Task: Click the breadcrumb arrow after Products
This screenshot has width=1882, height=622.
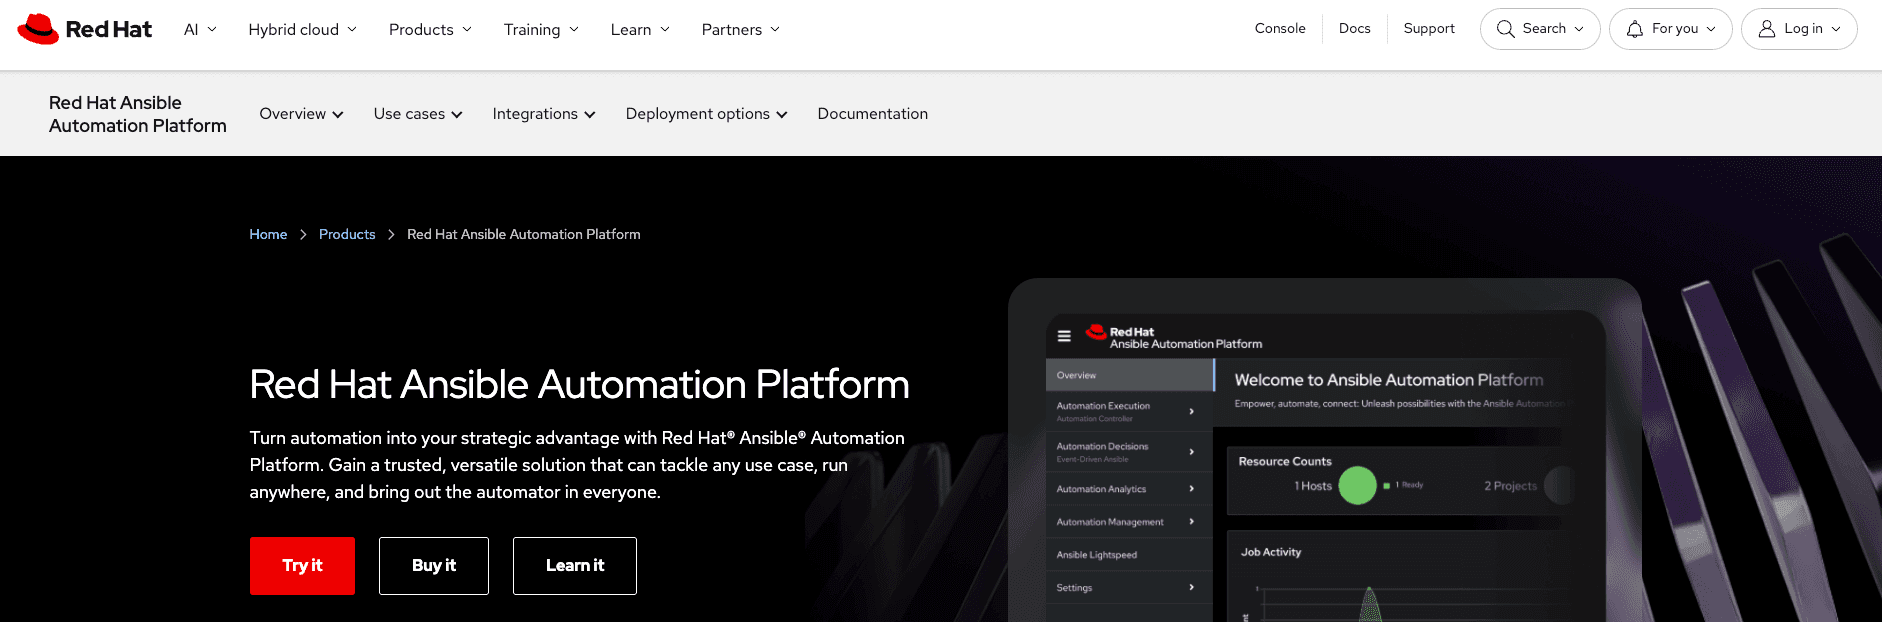Action: [391, 234]
